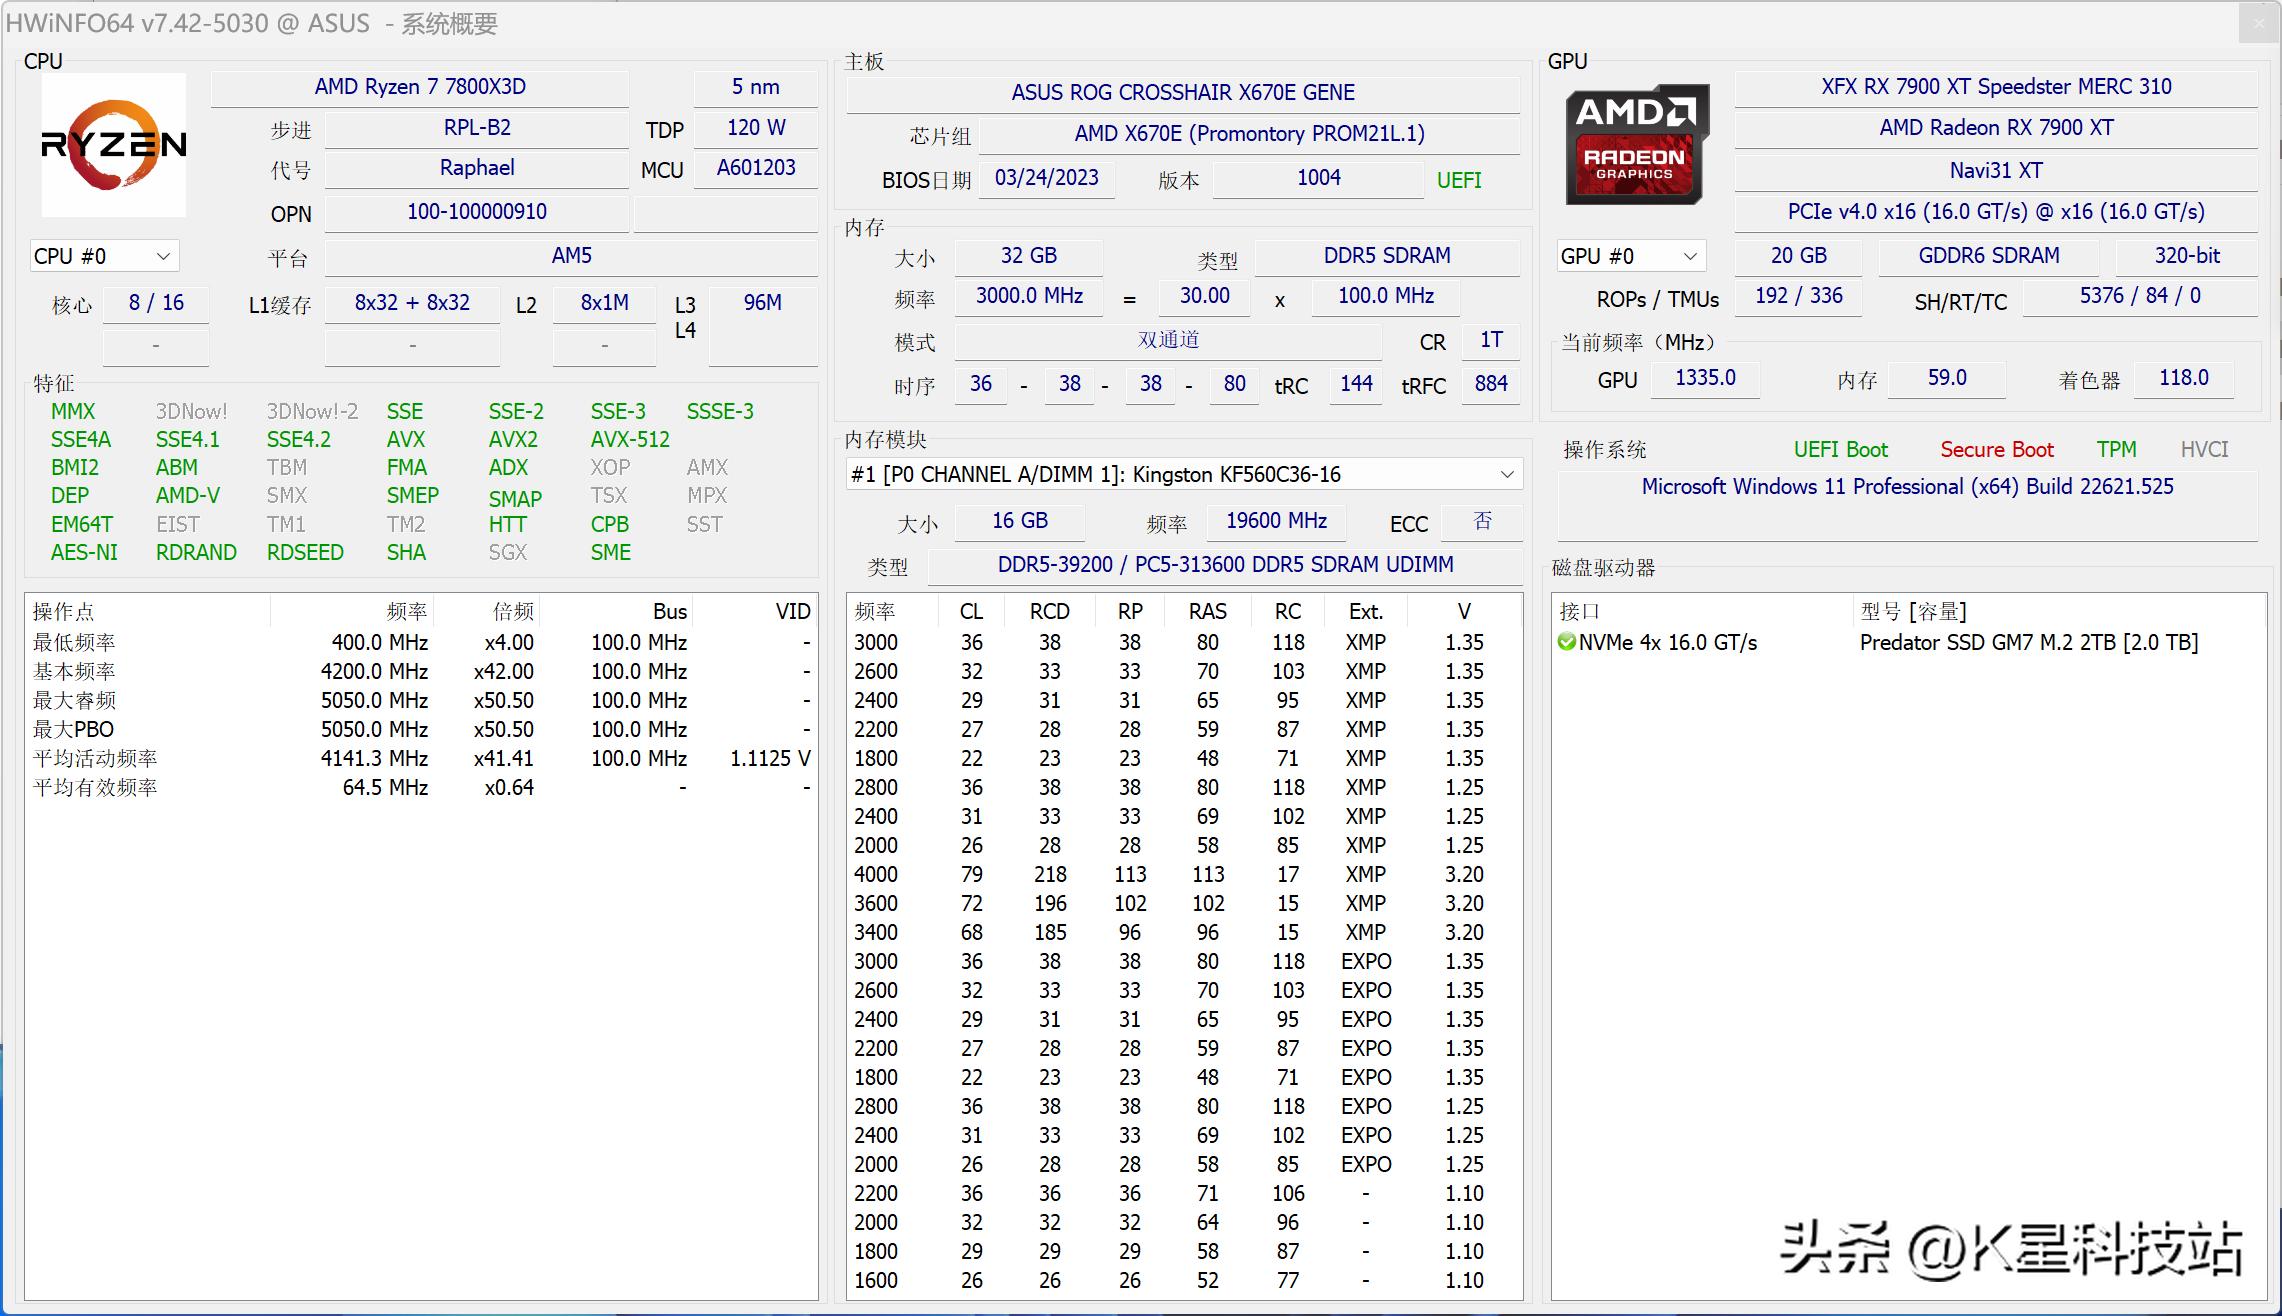Screen dimensions: 2282x1316
Task: Click the ASUS ROG CROSSHAIR X670E GENE field
Action: 1183,92
